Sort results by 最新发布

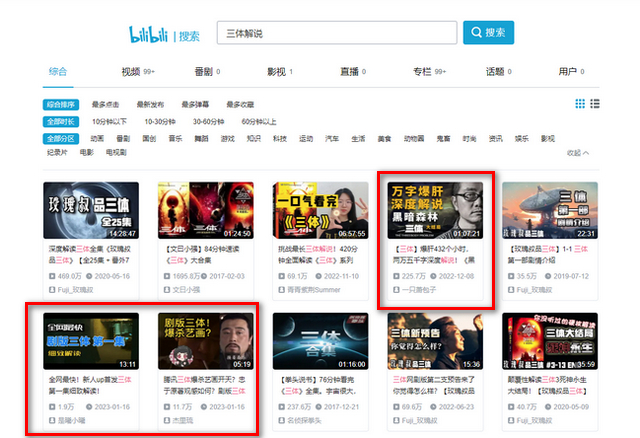150,104
